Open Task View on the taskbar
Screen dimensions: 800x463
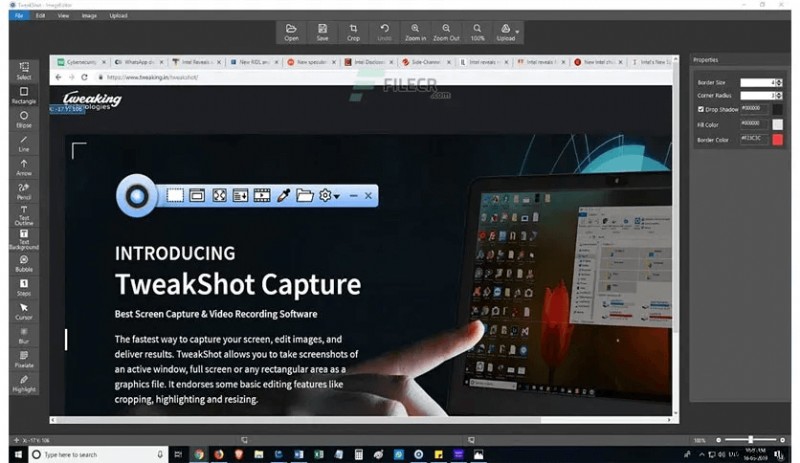tap(178, 454)
